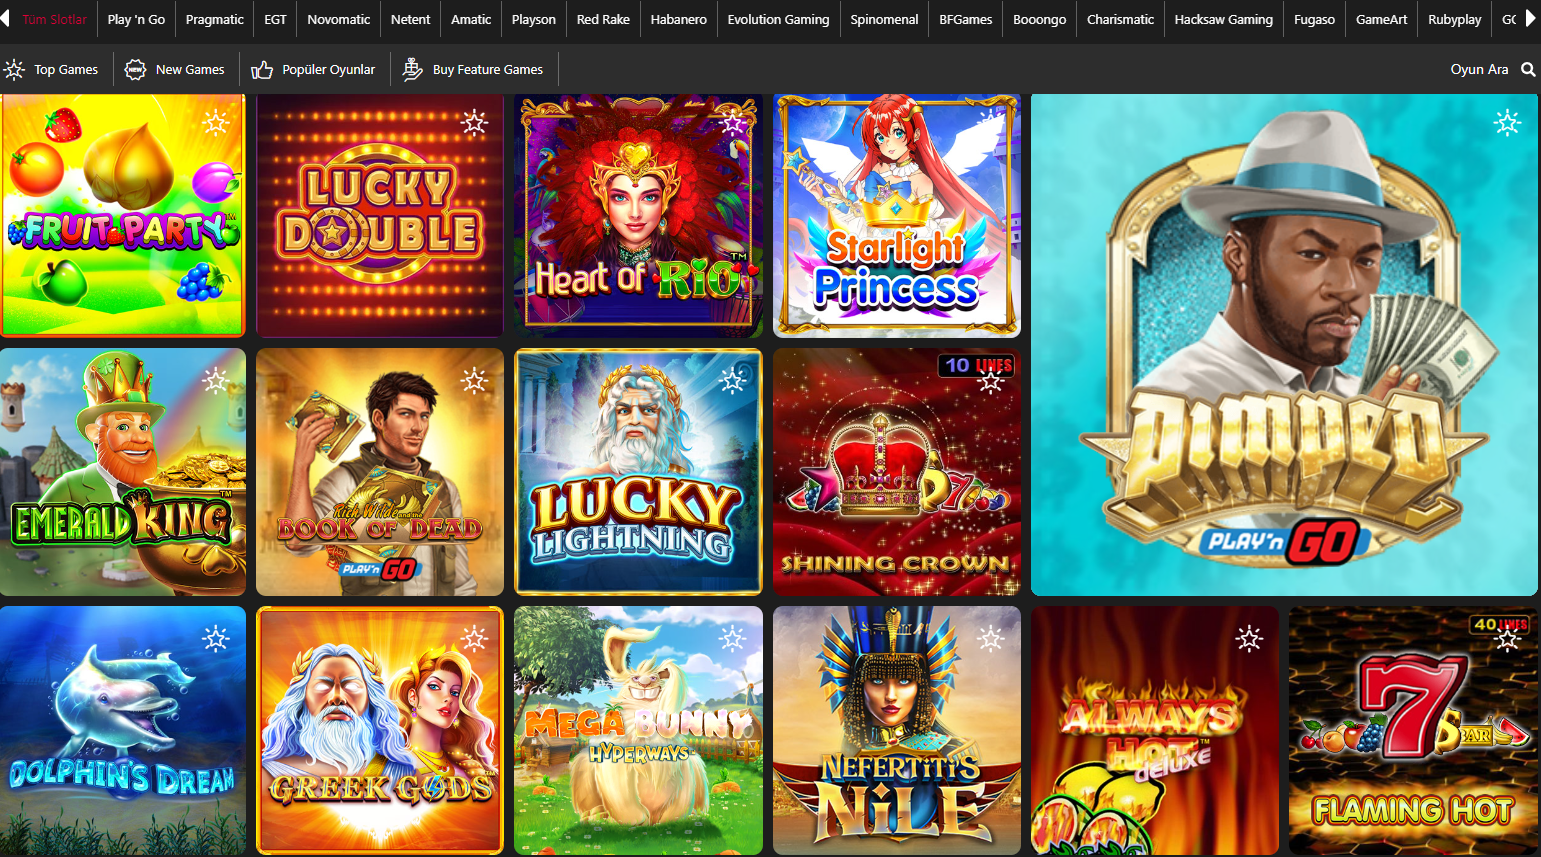Open the Starlight Princess game thumbnail
The height and width of the screenshot is (857, 1541).
[897, 216]
